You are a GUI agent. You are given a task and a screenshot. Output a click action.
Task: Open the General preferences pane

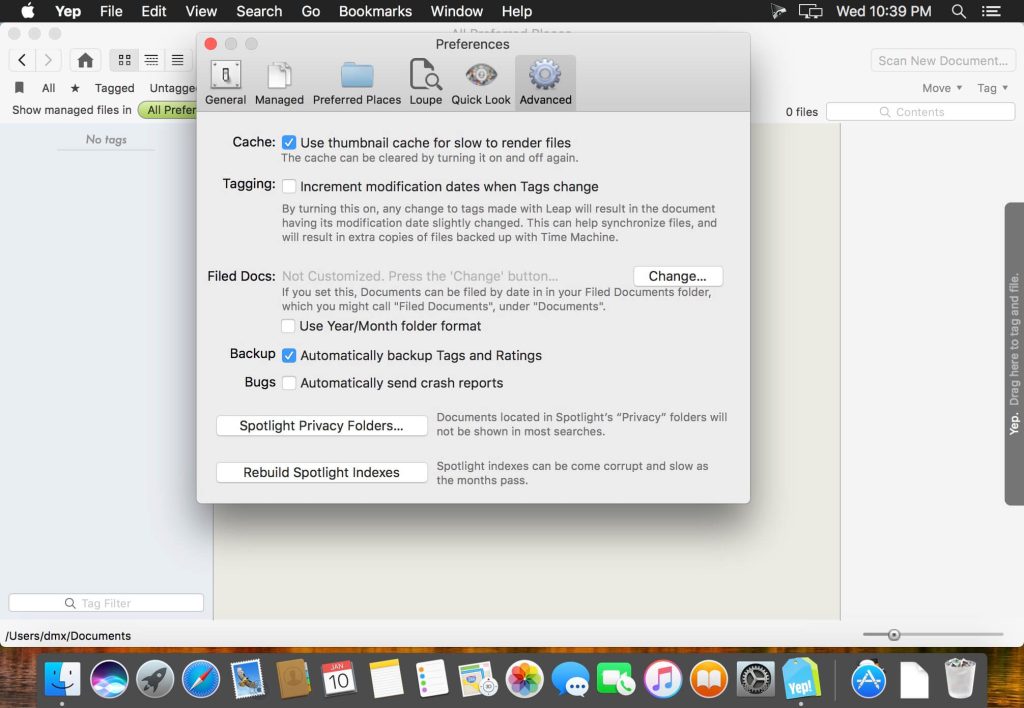(225, 83)
